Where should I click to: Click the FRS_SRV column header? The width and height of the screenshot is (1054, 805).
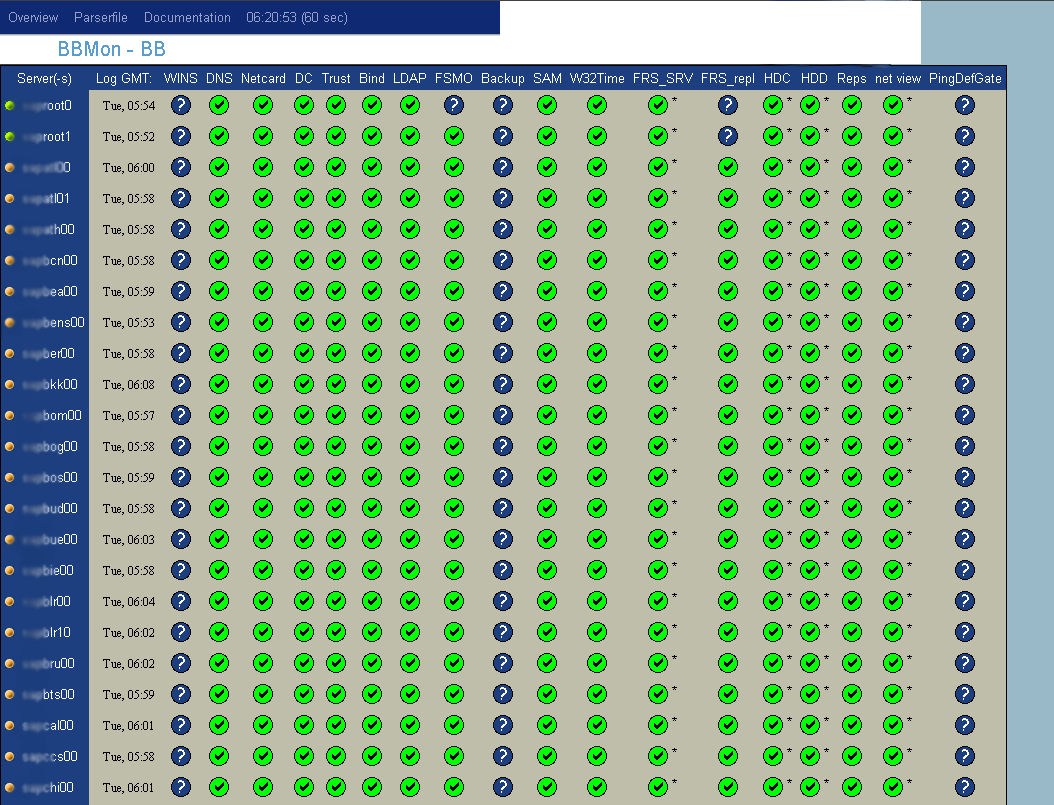coord(663,79)
